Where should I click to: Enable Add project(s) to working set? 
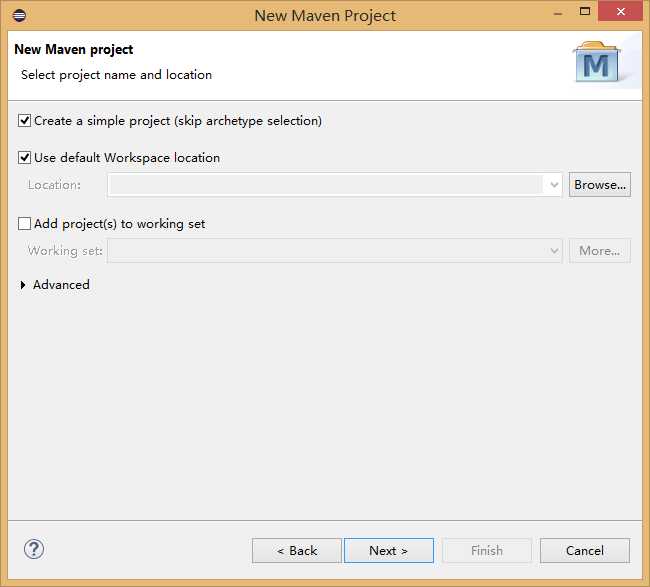[24, 224]
